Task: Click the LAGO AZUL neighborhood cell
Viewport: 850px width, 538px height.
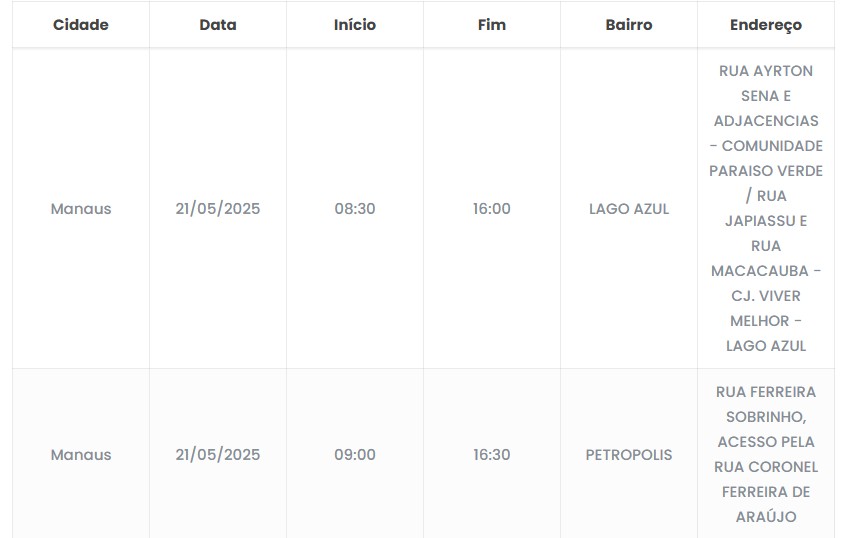Action: [x=629, y=209]
